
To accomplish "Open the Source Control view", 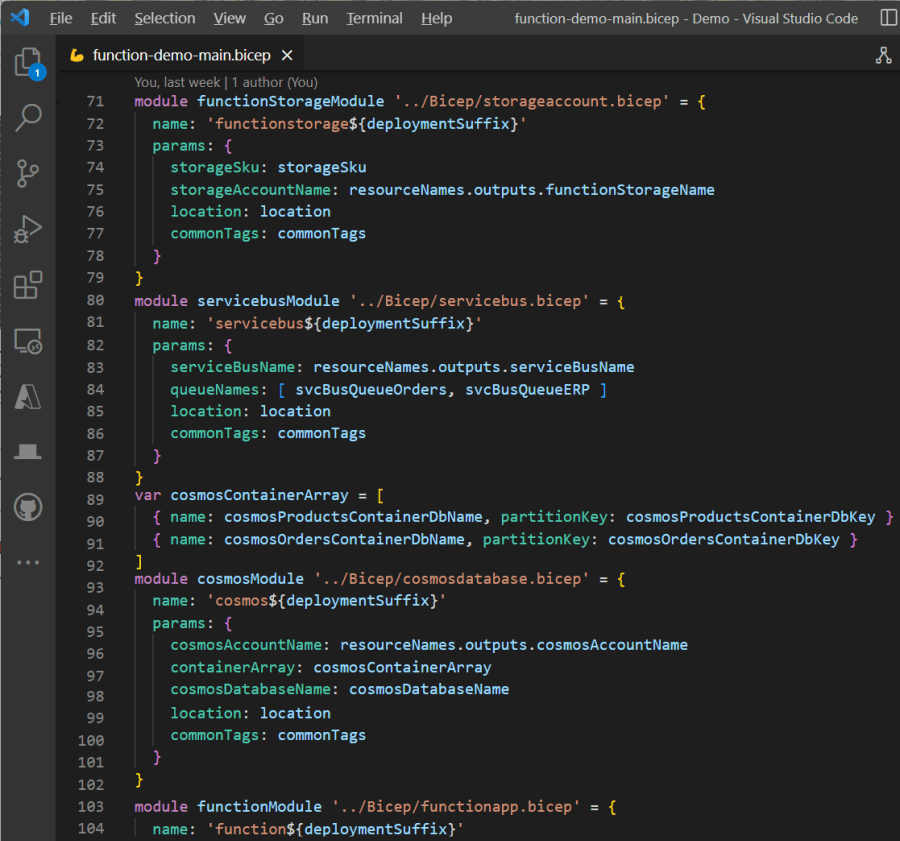I will point(28,174).
